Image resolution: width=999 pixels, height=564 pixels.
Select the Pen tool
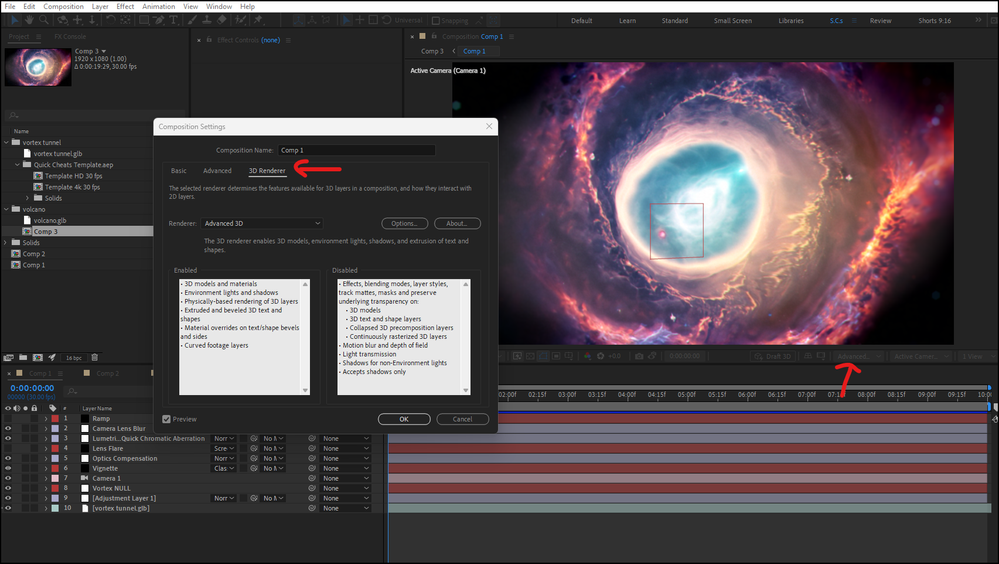coord(159,20)
